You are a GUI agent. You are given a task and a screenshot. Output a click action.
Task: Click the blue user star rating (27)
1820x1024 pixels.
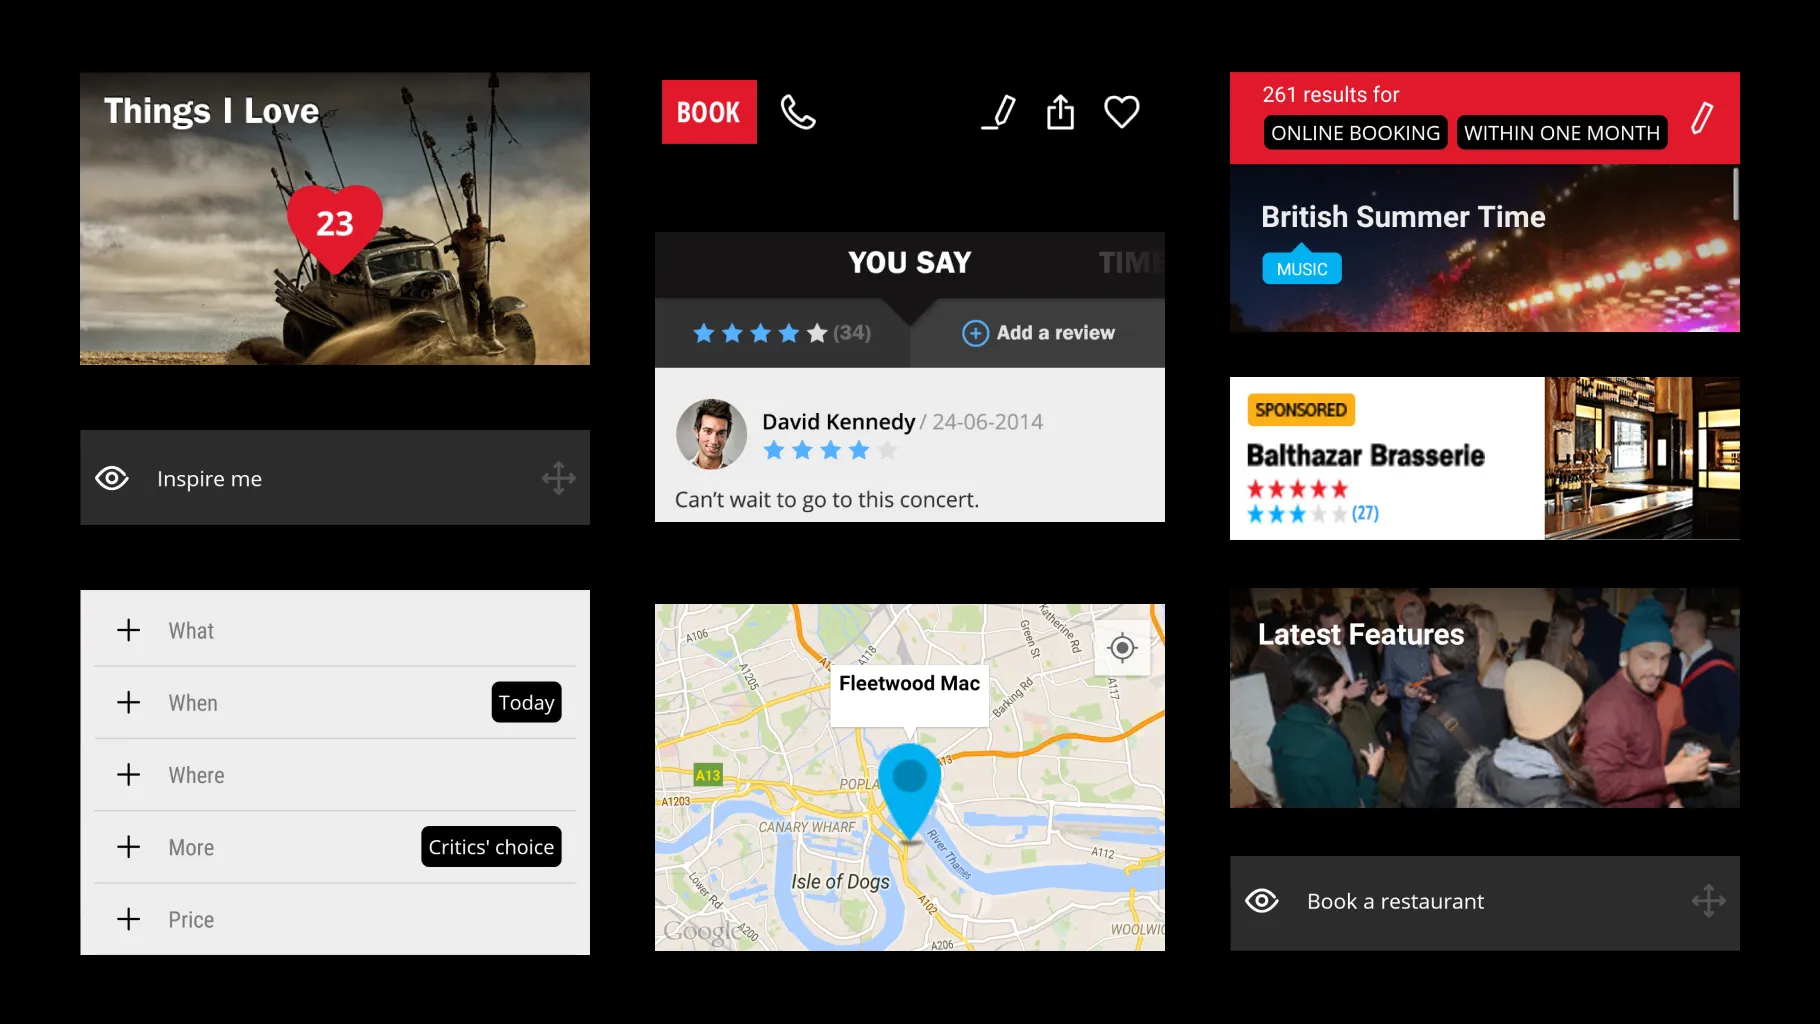point(1312,514)
